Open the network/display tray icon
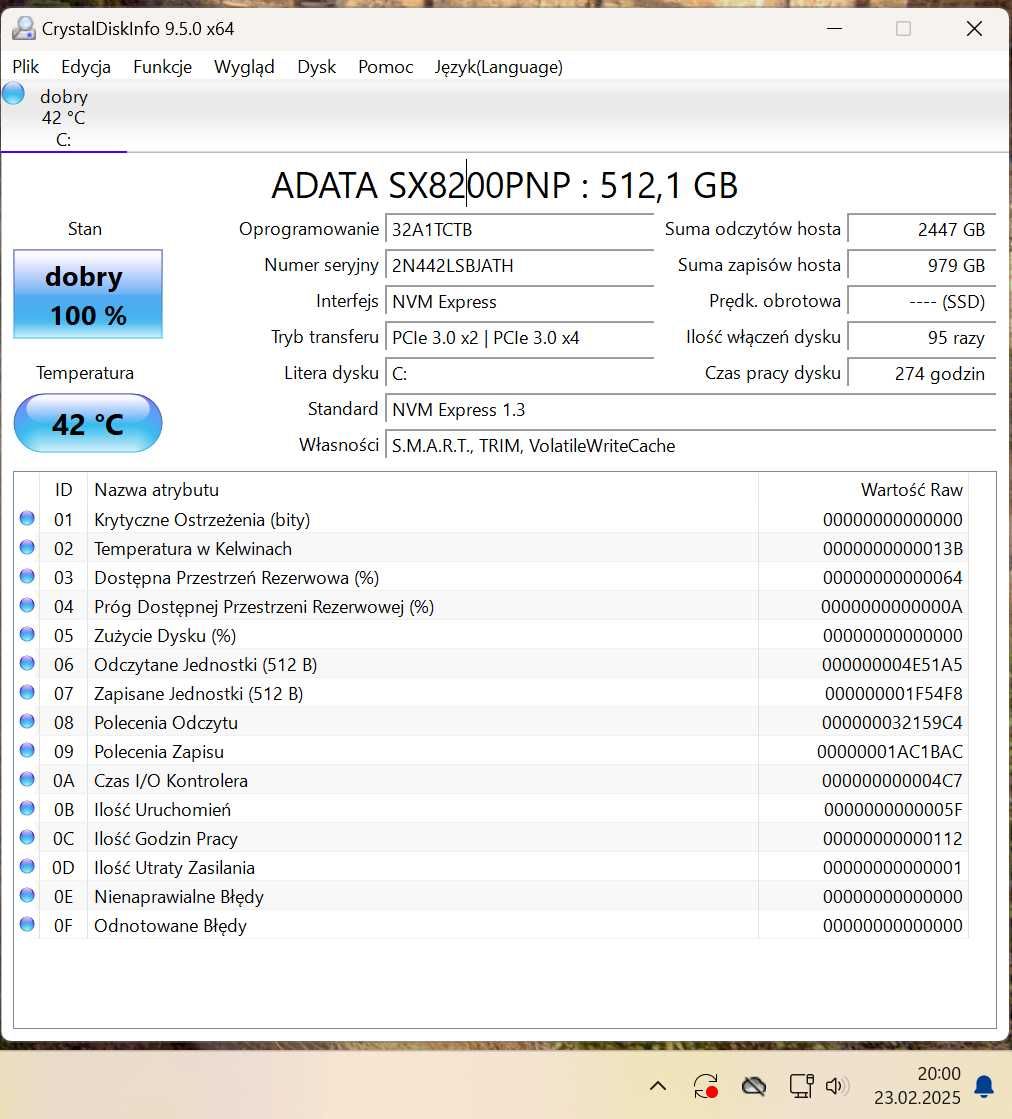Viewport: 1012px width, 1119px height. click(x=801, y=1086)
